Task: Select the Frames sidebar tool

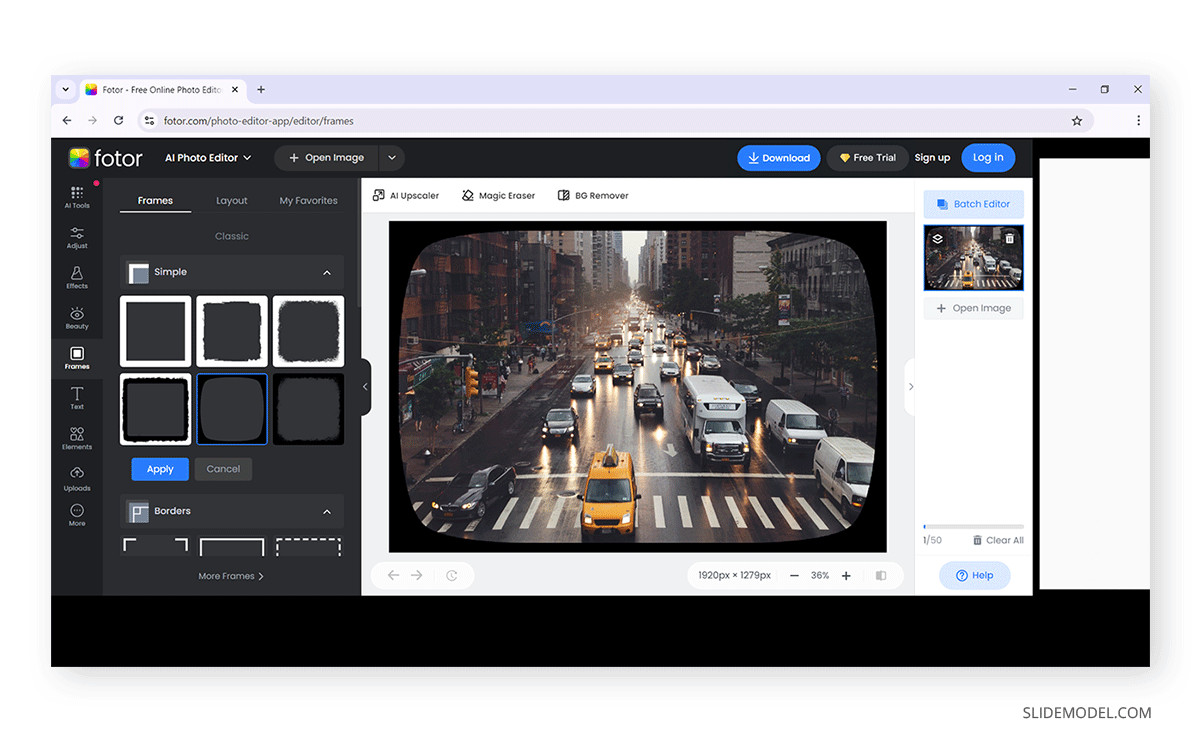Action: tap(77, 358)
